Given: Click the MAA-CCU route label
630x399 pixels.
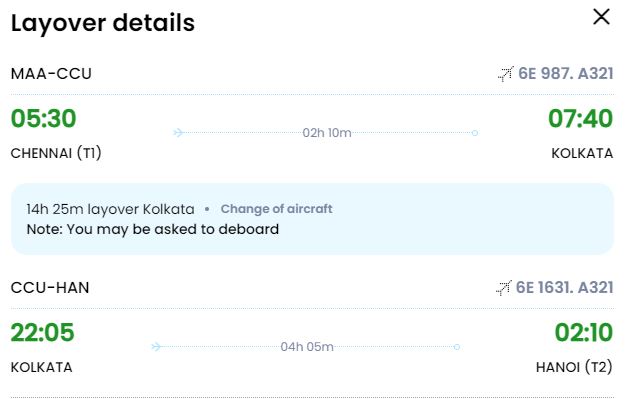Looking at the screenshot, I should pyautogui.click(x=51, y=74).
